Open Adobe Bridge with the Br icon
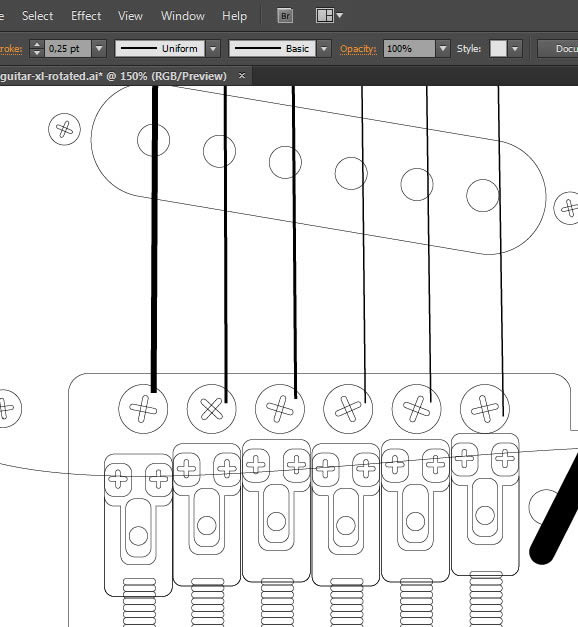578x627 pixels. coord(285,16)
